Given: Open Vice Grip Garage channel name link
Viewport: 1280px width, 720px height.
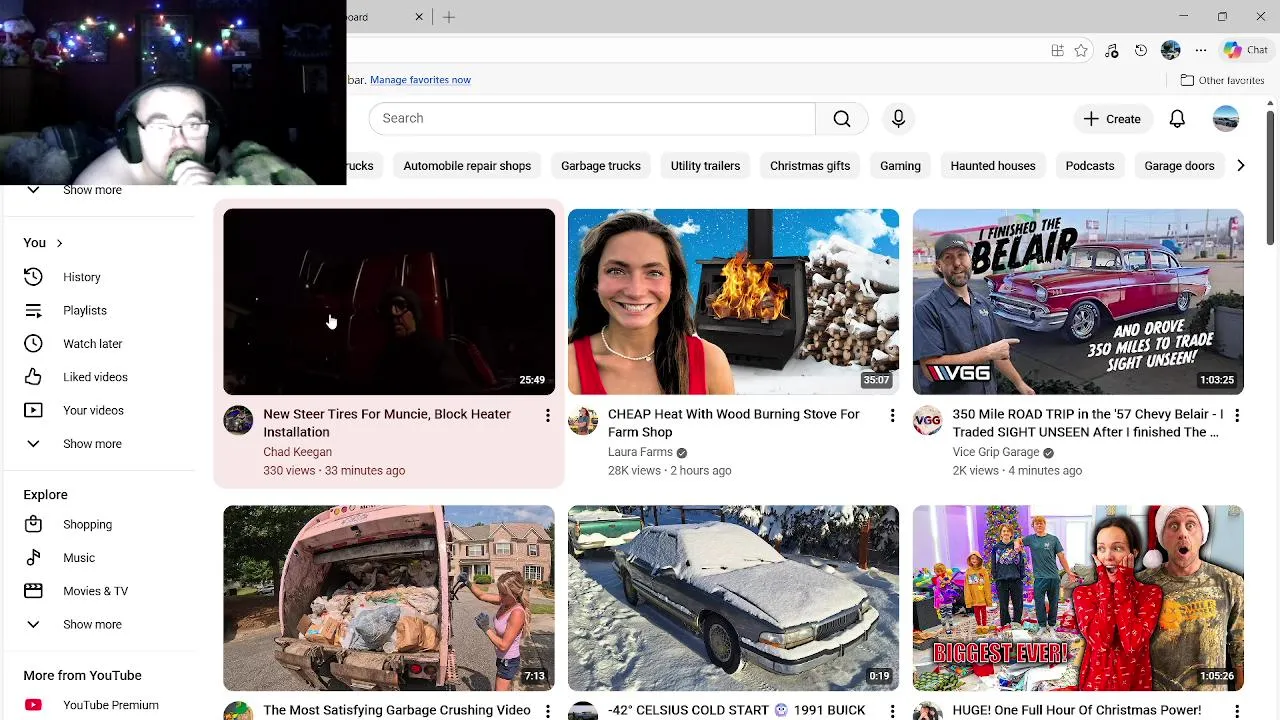Looking at the screenshot, I should coord(996,452).
